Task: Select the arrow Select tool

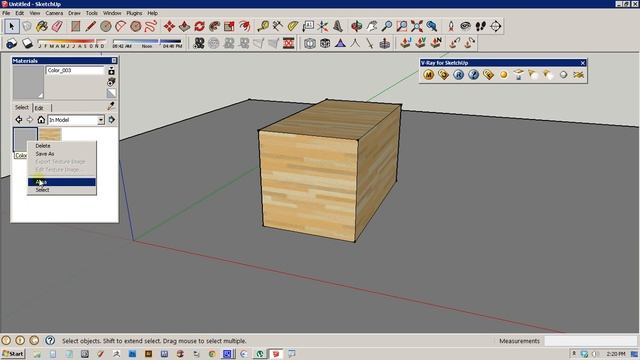Action: click(x=11, y=27)
